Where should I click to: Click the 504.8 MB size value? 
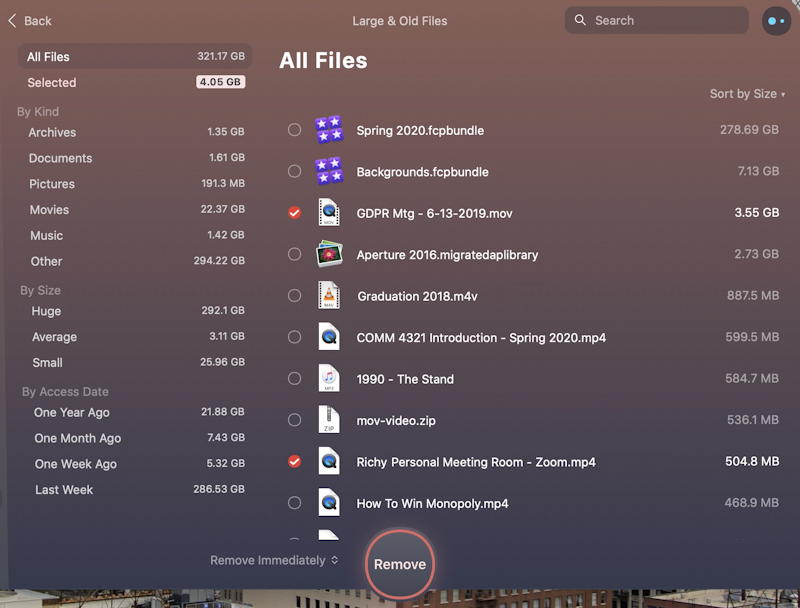click(x=752, y=461)
